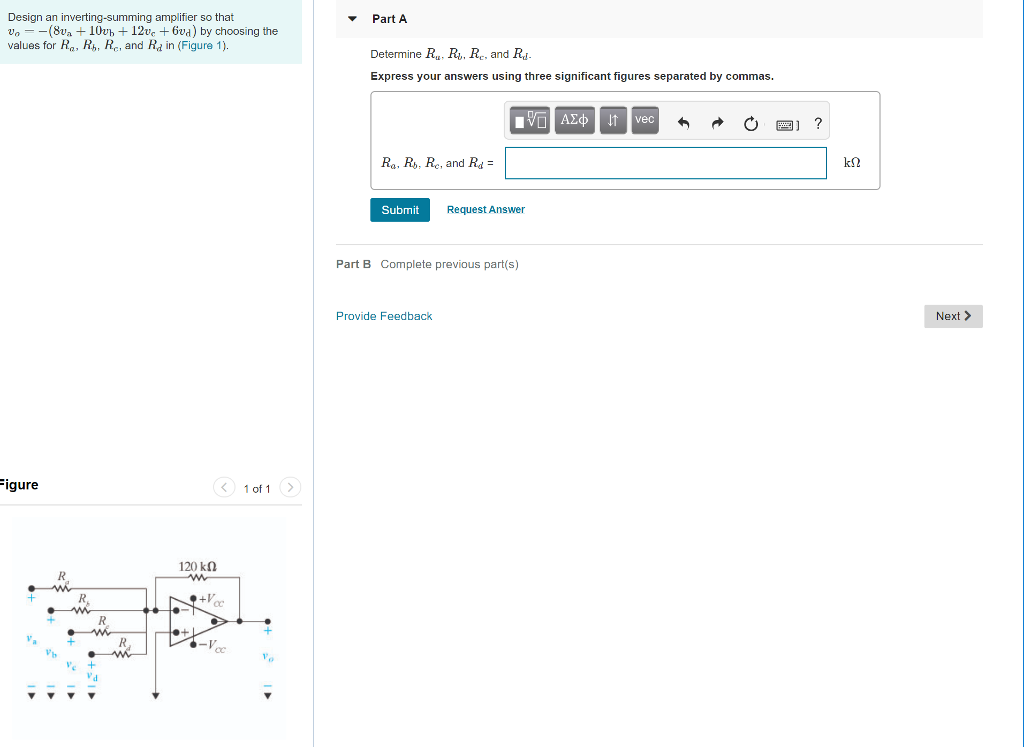Click the previous figure chevron

click(x=223, y=487)
